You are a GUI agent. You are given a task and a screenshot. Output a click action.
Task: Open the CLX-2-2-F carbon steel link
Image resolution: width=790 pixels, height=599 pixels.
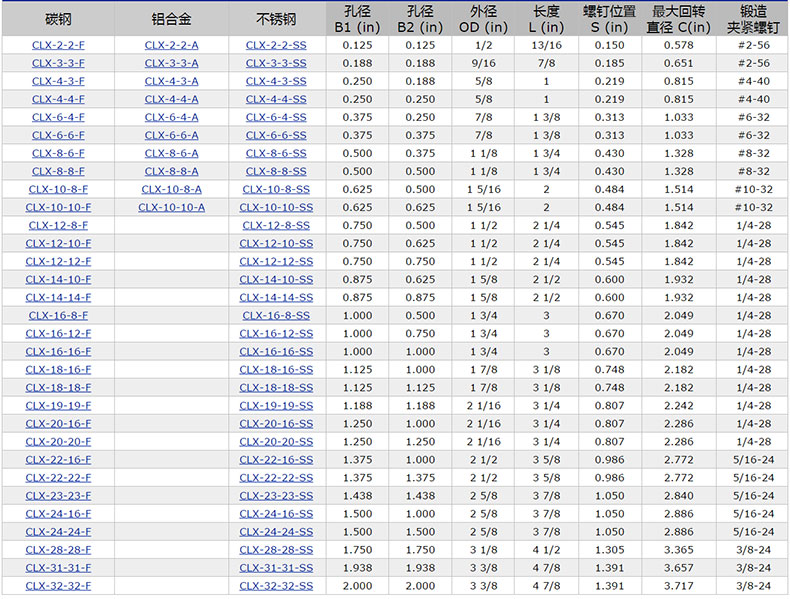(58, 45)
